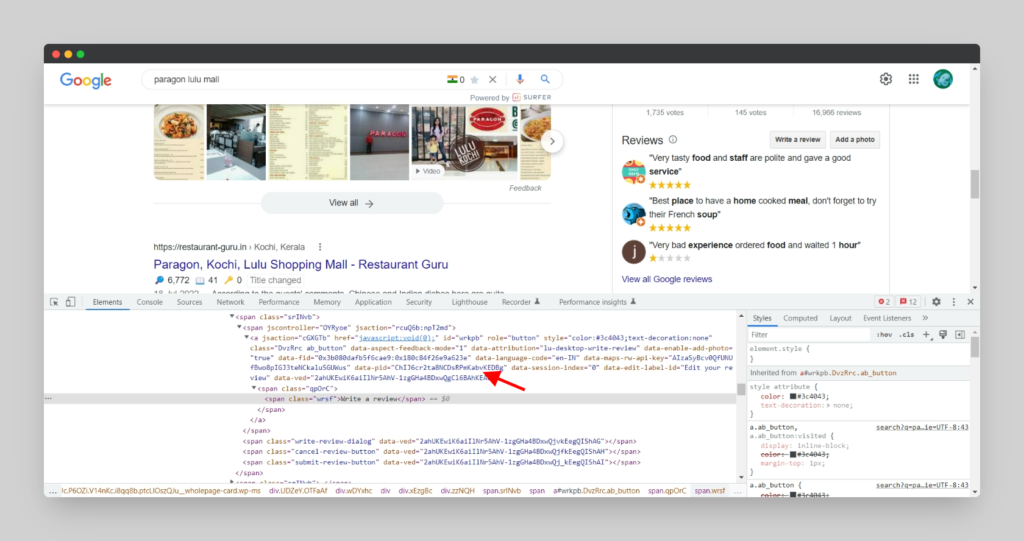This screenshot has height=541, width=1024.
Task: Click the color swatch in a.ab_button:visited rule
Action: tap(793, 455)
